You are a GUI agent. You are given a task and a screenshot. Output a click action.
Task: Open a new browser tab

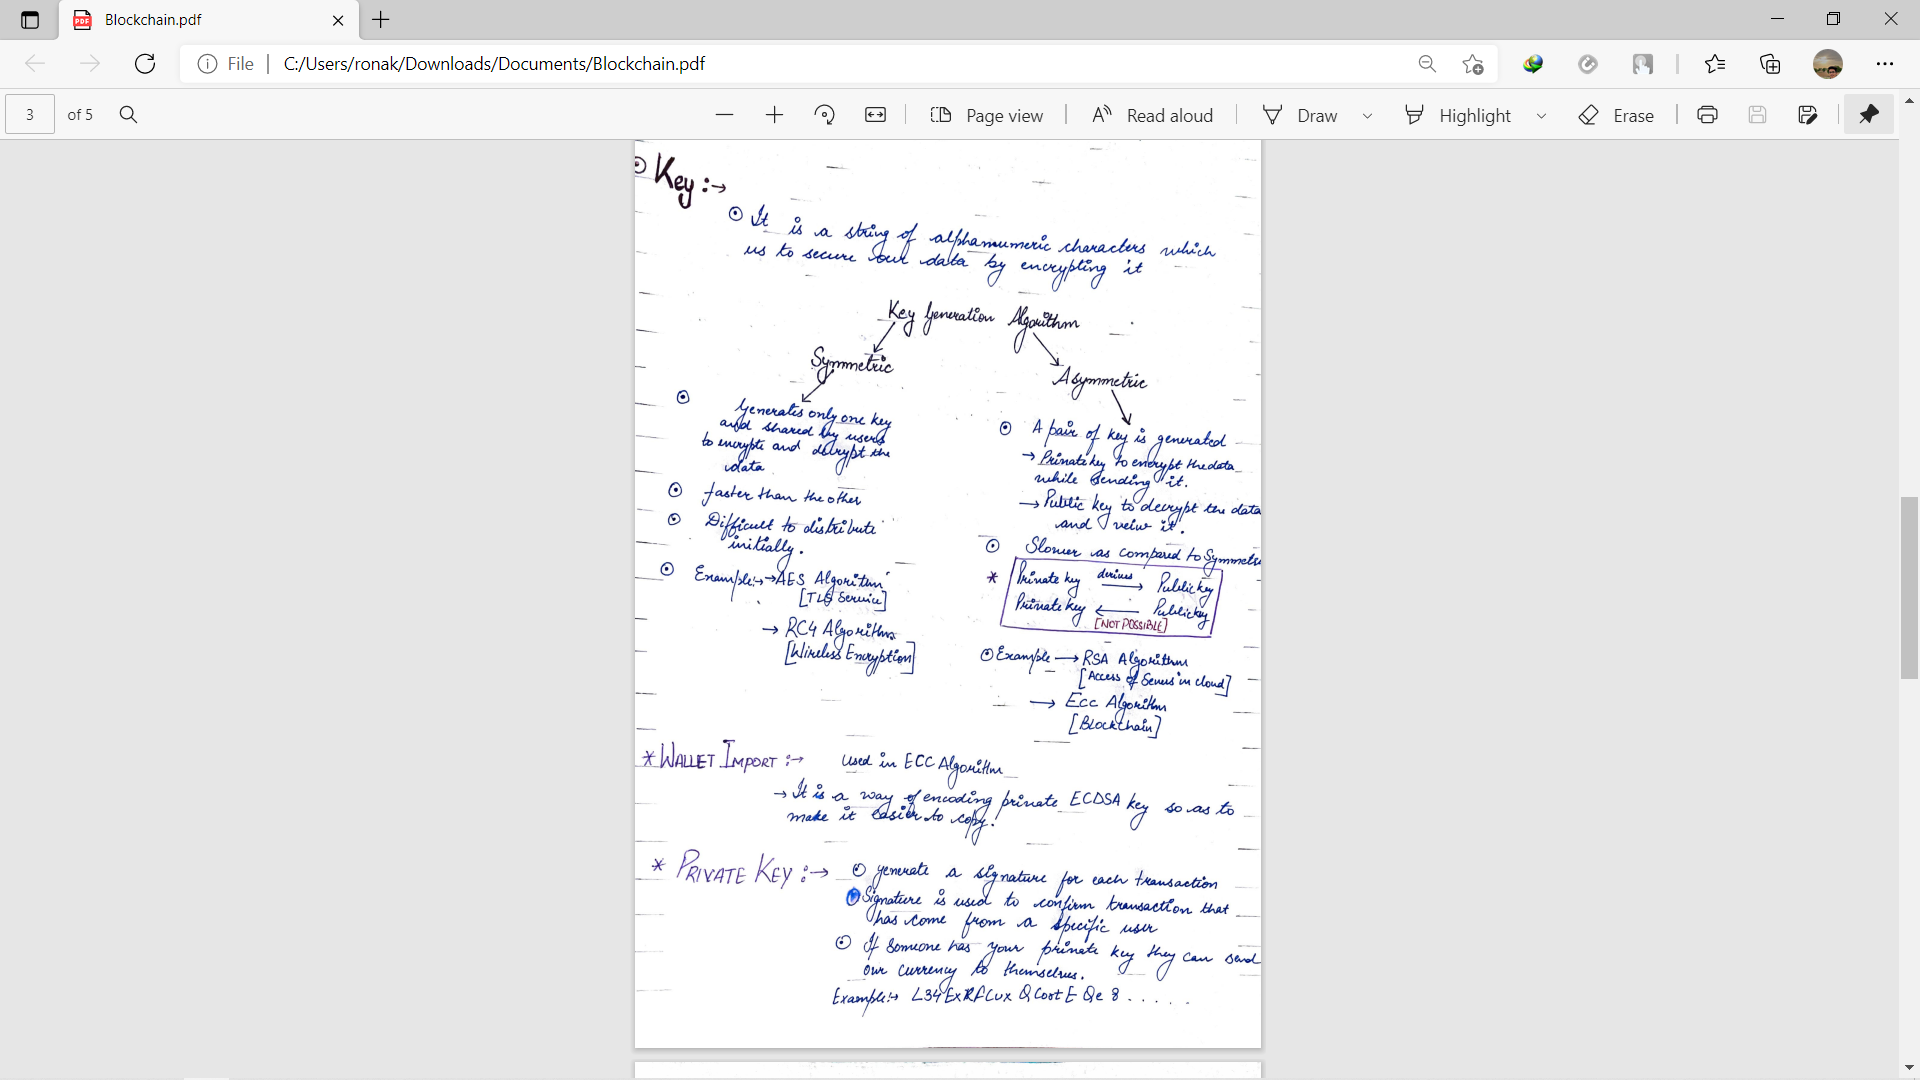tap(381, 20)
